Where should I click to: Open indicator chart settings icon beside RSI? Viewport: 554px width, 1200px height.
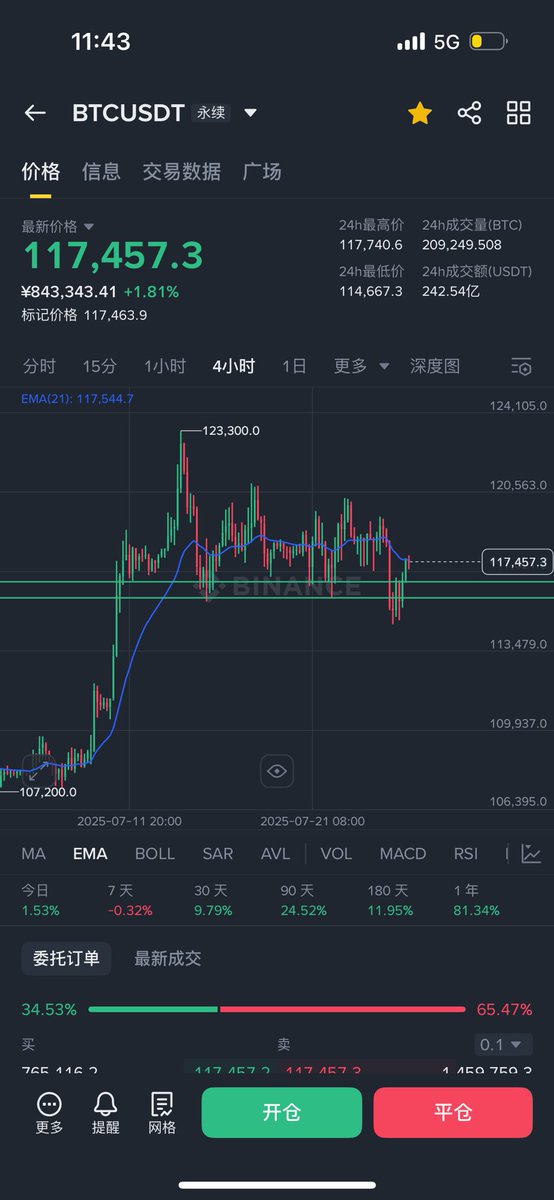(531, 854)
